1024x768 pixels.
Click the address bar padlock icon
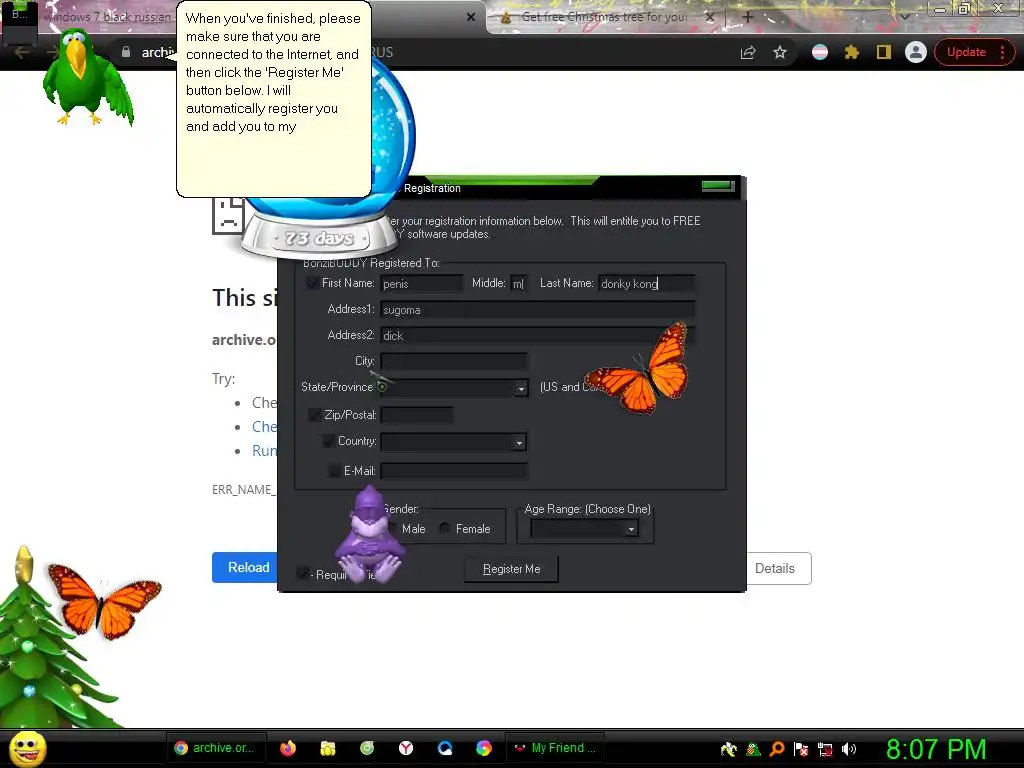coord(125,52)
